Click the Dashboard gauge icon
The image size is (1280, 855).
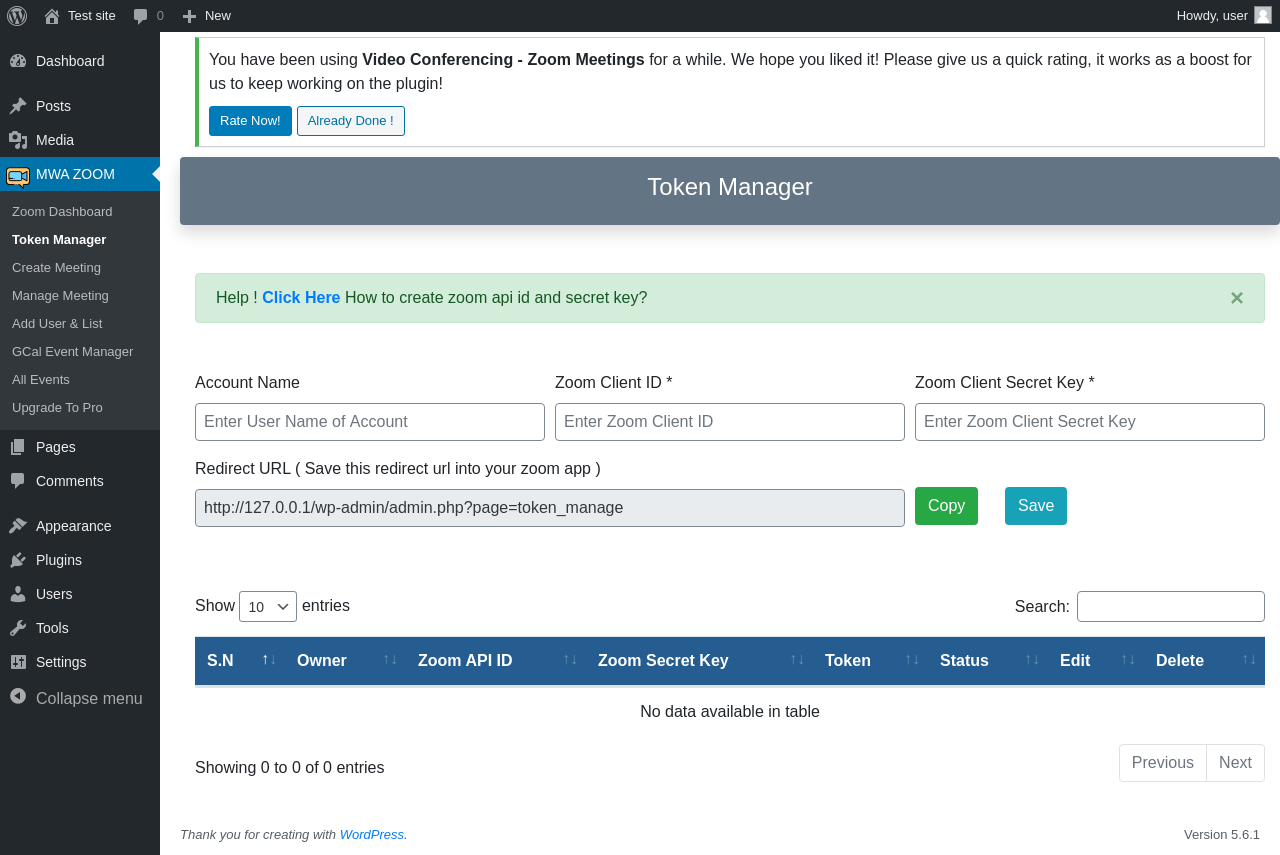(18, 61)
